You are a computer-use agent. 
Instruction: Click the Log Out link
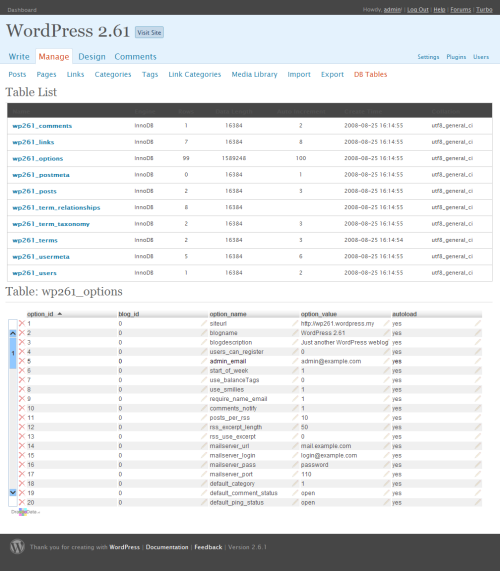point(418,10)
